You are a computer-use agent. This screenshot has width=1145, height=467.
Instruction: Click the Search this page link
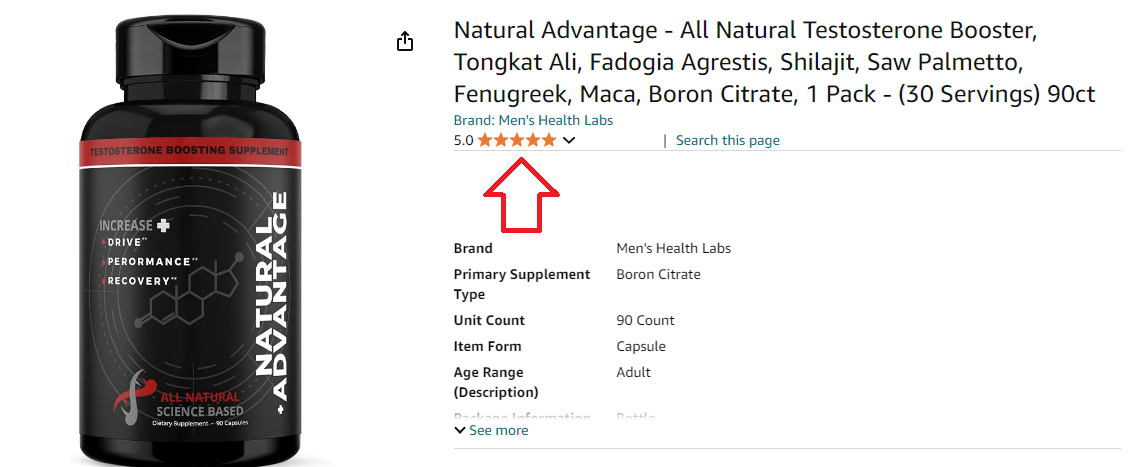click(727, 141)
